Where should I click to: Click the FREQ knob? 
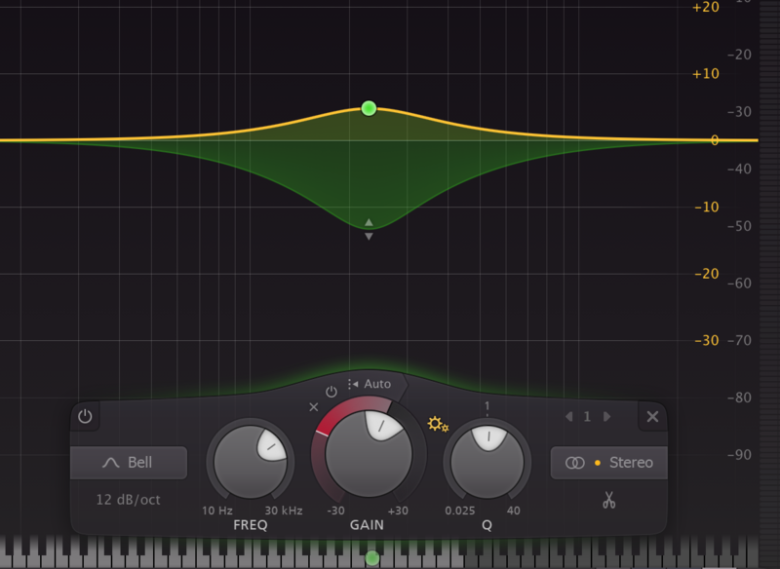(x=250, y=462)
